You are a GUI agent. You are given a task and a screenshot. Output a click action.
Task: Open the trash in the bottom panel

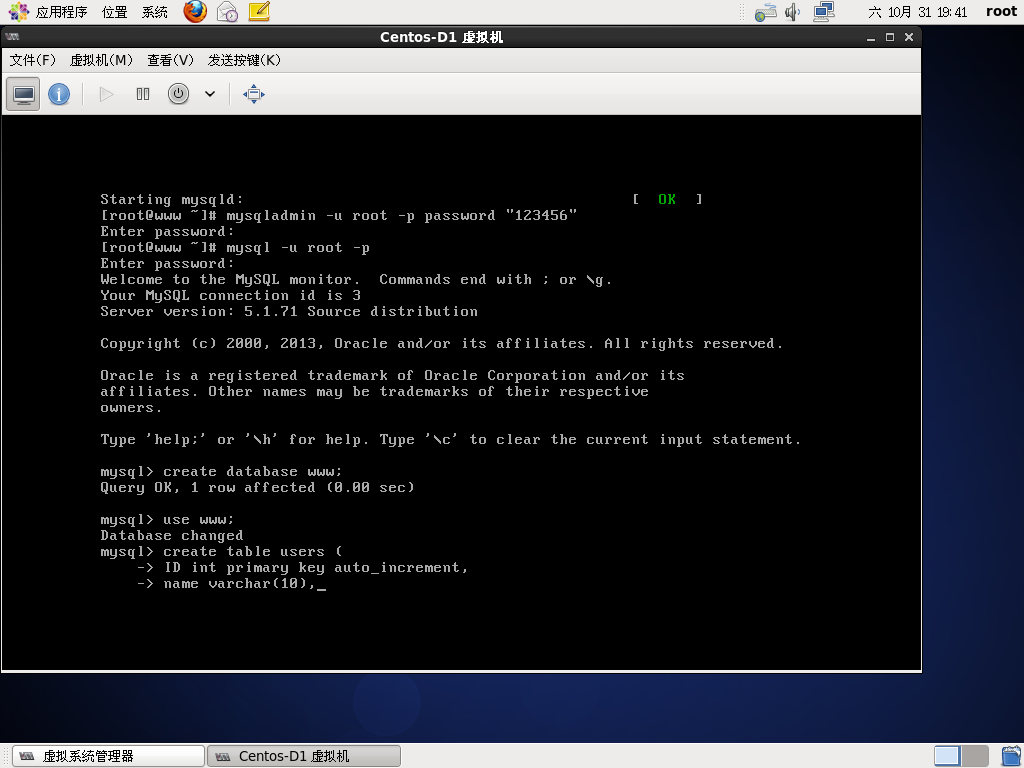pyautogui.click(x=1011, y=756)
